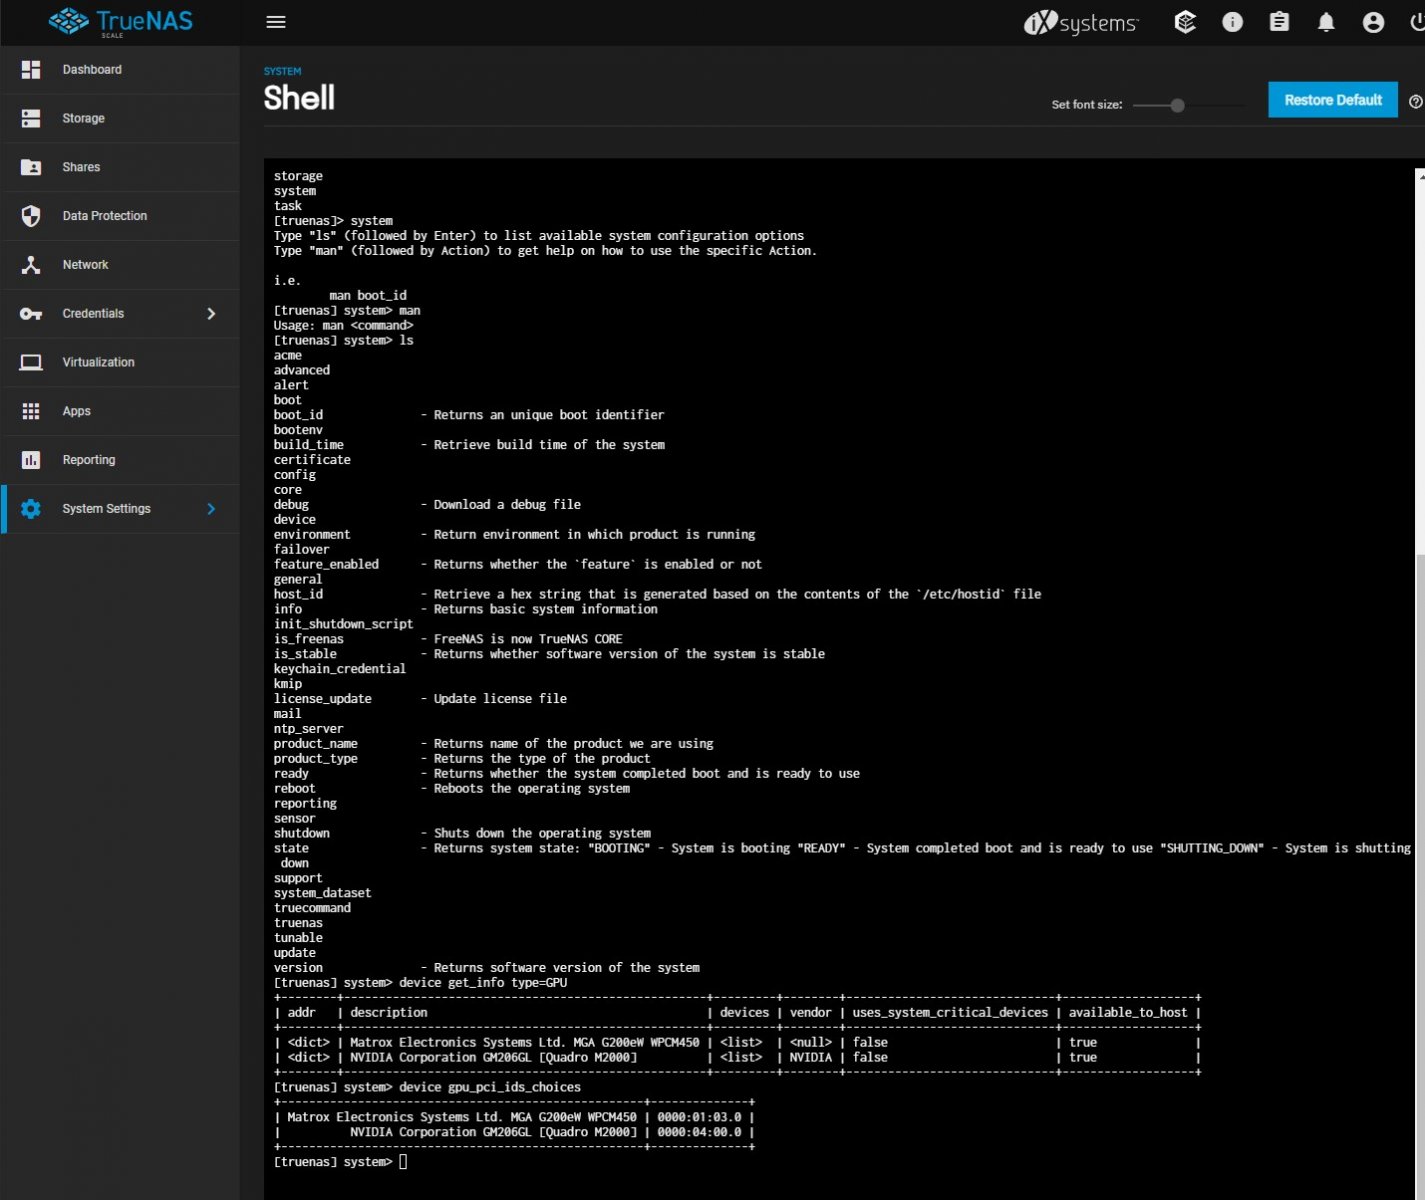Click the Credentials key icon
Viewport: 1425px width, 1200px height.
click(x=31, y=314)
